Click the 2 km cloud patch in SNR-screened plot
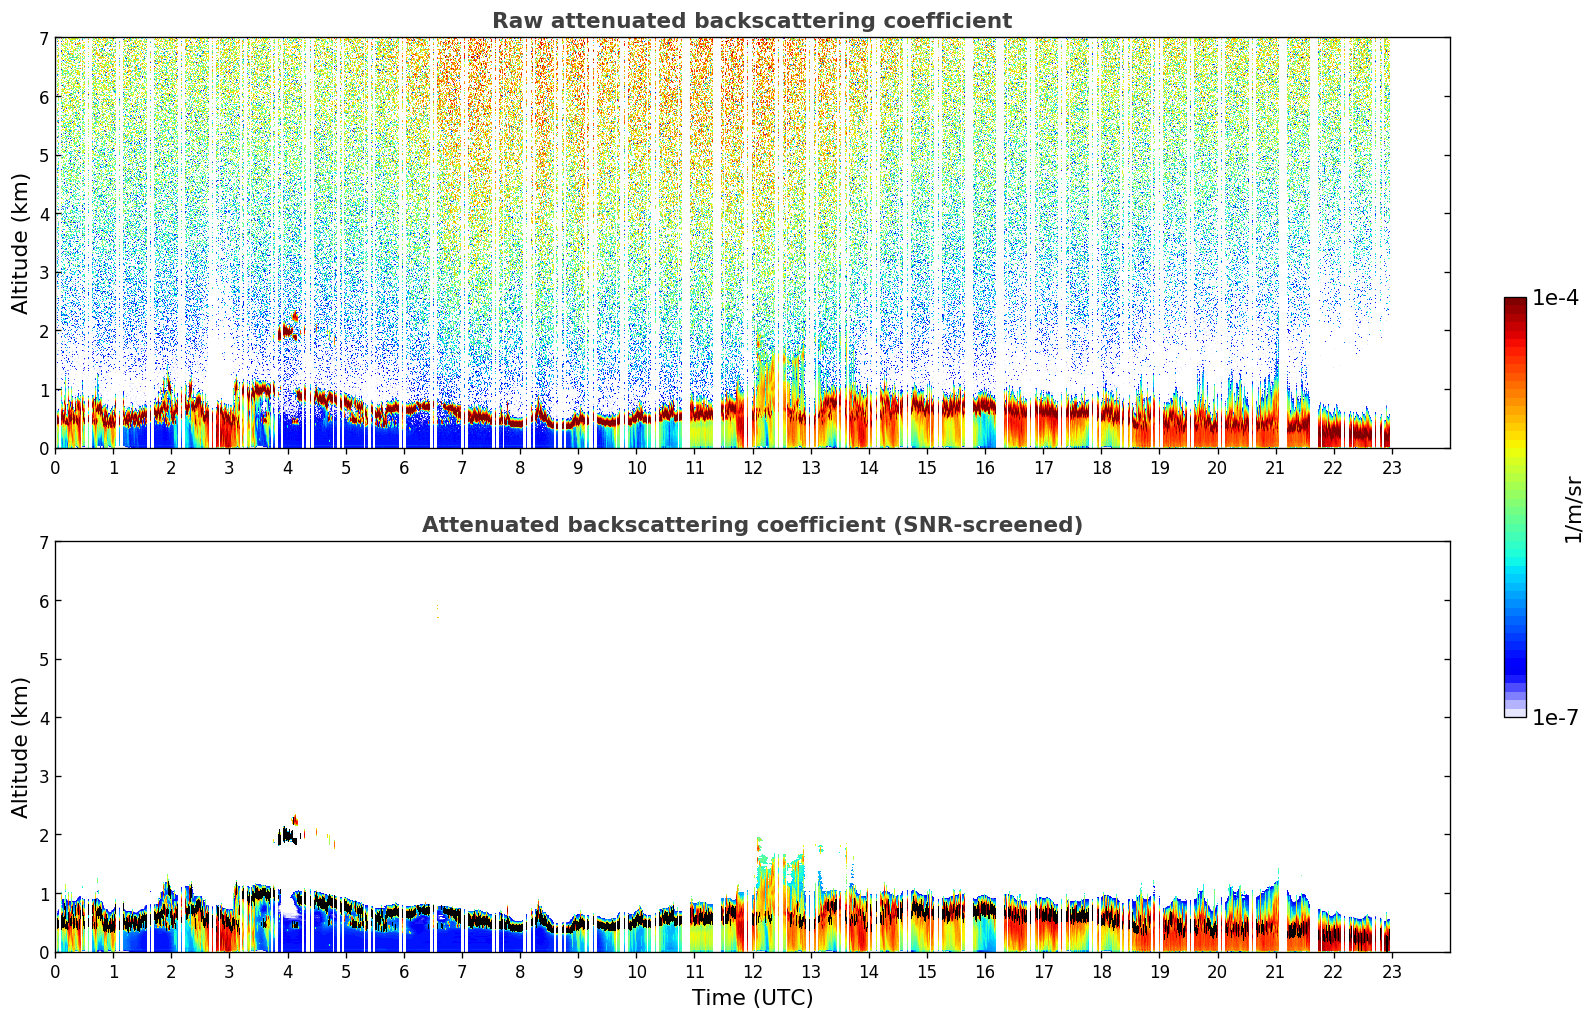 (x=289, y=833)
